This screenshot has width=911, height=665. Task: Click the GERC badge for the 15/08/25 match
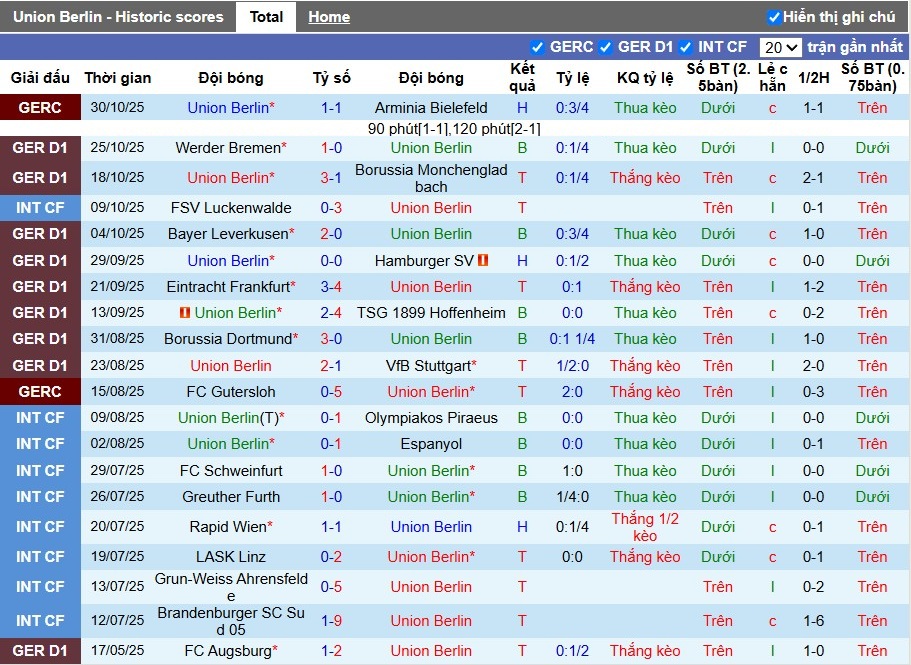click(x=40, y=392)
